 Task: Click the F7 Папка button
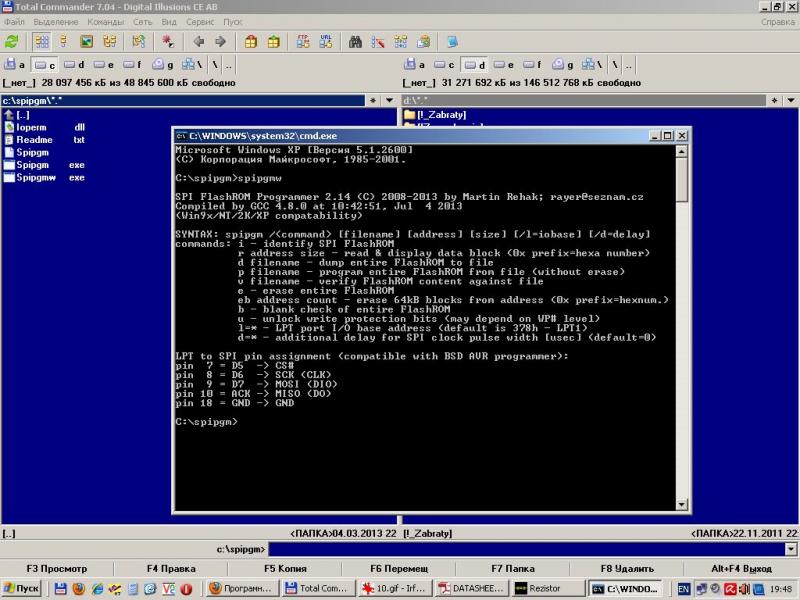(513, 568)
